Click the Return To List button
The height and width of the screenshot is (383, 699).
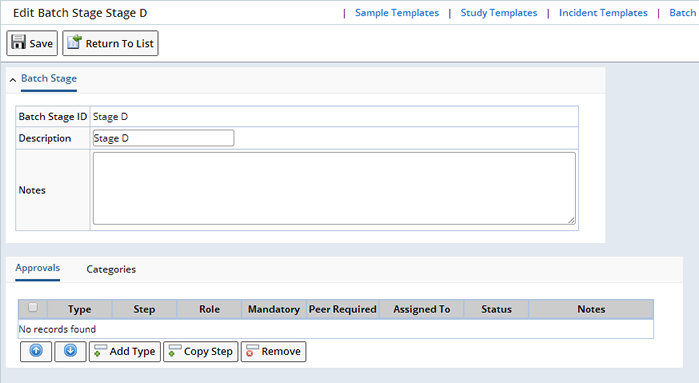coord(110,43)
